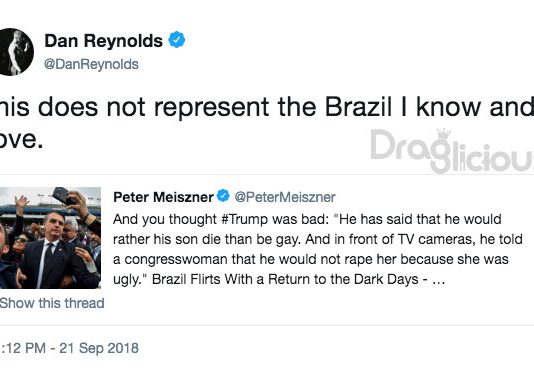Image resolution: width=534 pixels, height=370 pixels.
Task: Click the 21 Sep 2018 timestamp
Action: click(99, 348)
